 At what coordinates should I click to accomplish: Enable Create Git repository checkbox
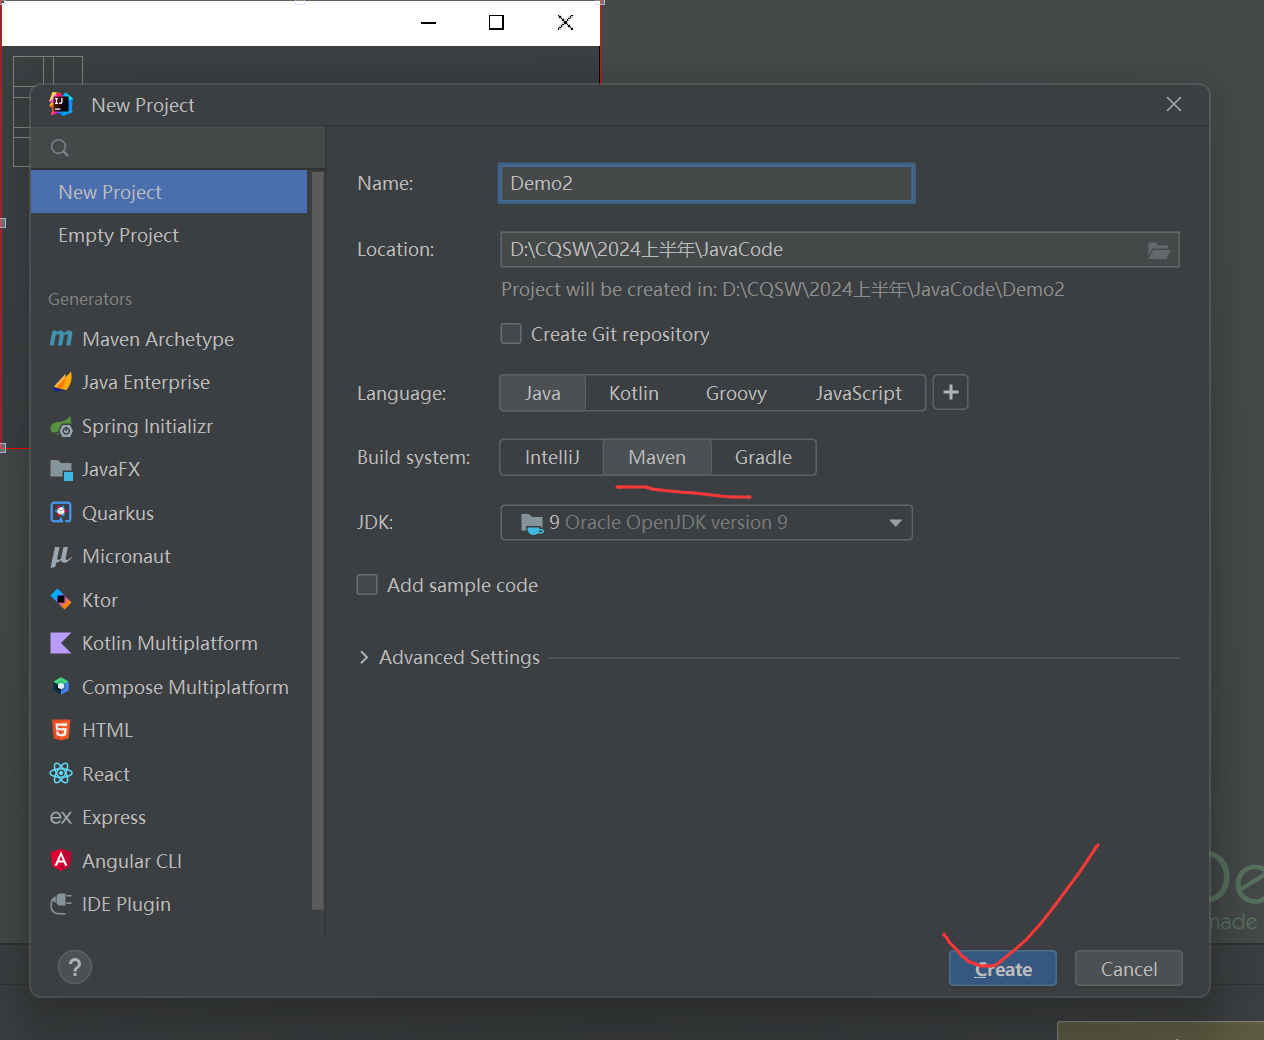tap(511, 334)
